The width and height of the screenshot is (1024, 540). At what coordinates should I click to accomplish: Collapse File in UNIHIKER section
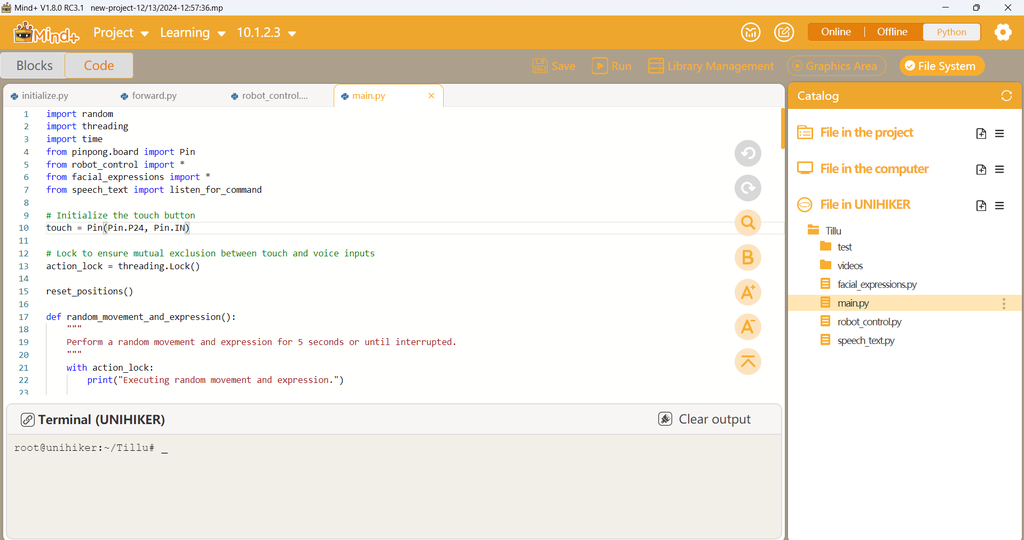(x=865, y=204)
